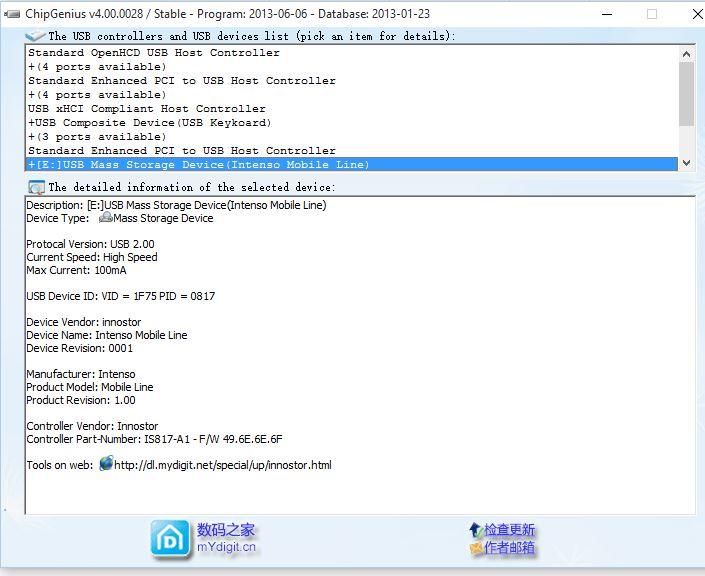Screen dimensions: 705x576
Task: Minimize the ChipGenius window
Action: point(607,14)
